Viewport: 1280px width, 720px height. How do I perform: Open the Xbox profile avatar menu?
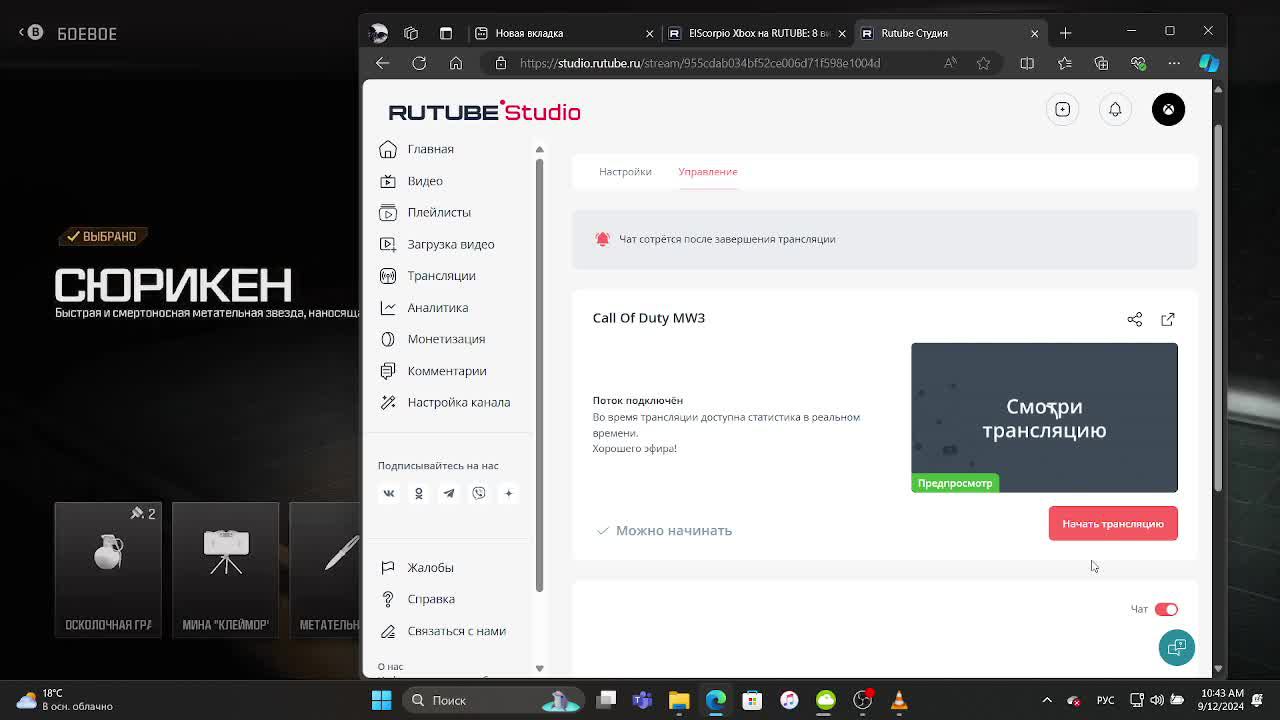click(1168, 109)
